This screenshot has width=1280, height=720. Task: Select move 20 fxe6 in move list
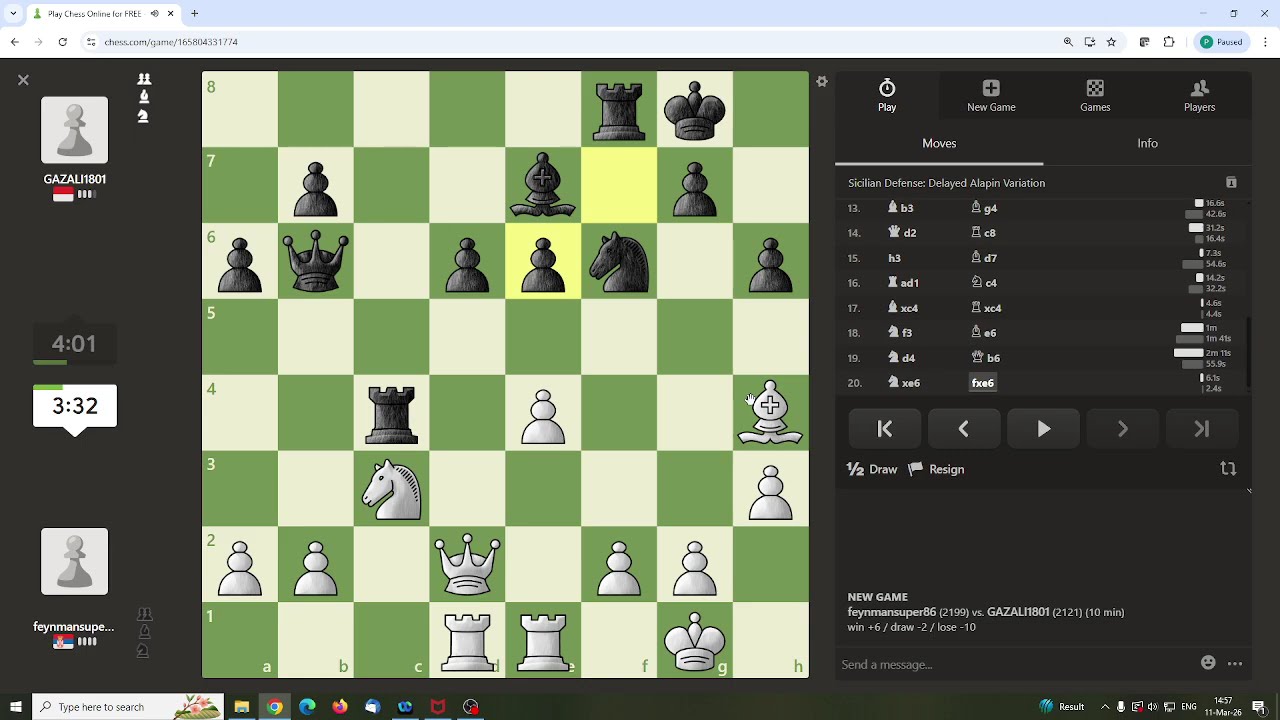coord(983,383)
